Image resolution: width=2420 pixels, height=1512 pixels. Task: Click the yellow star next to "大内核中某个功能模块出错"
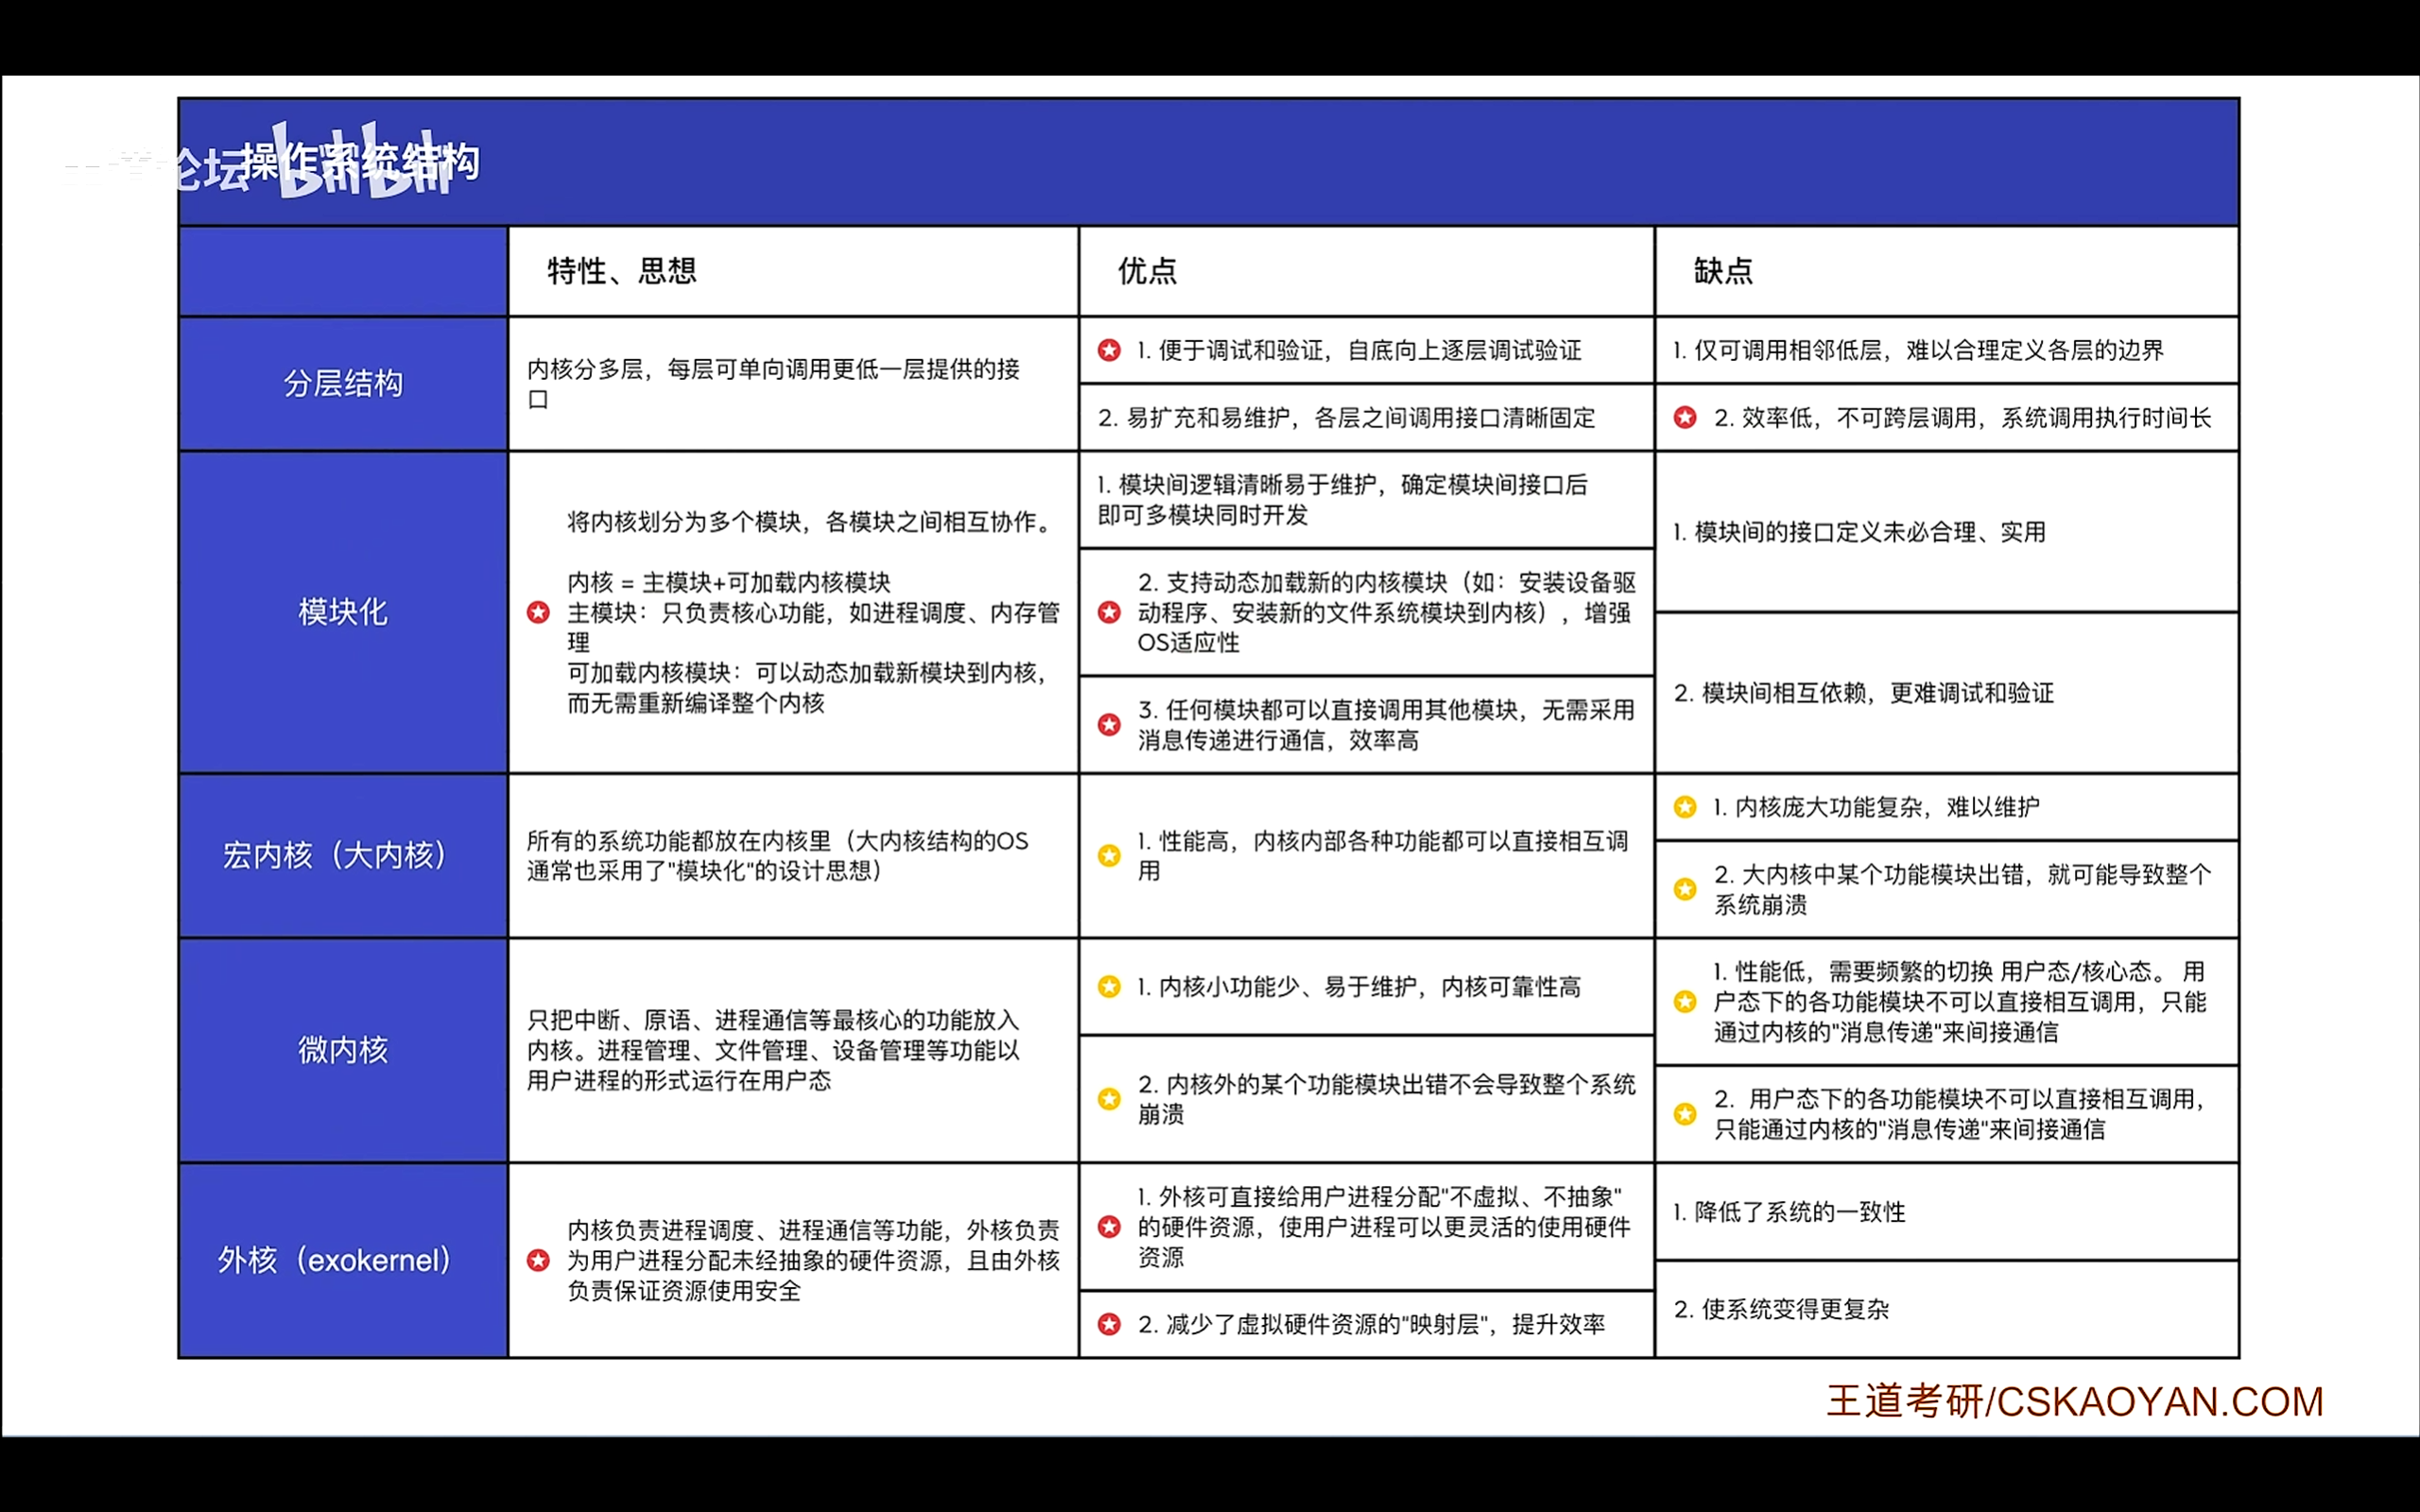(1684, 889)
